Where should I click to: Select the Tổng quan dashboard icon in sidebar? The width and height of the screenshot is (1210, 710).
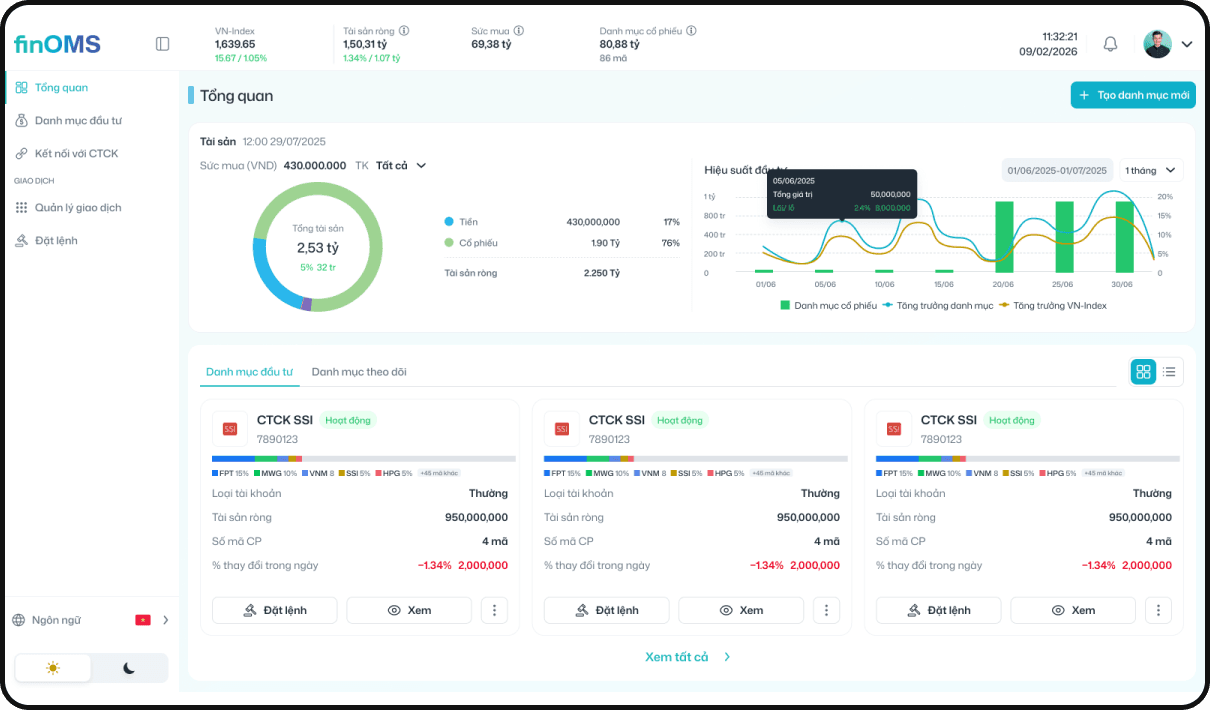[x=20, y=87]
